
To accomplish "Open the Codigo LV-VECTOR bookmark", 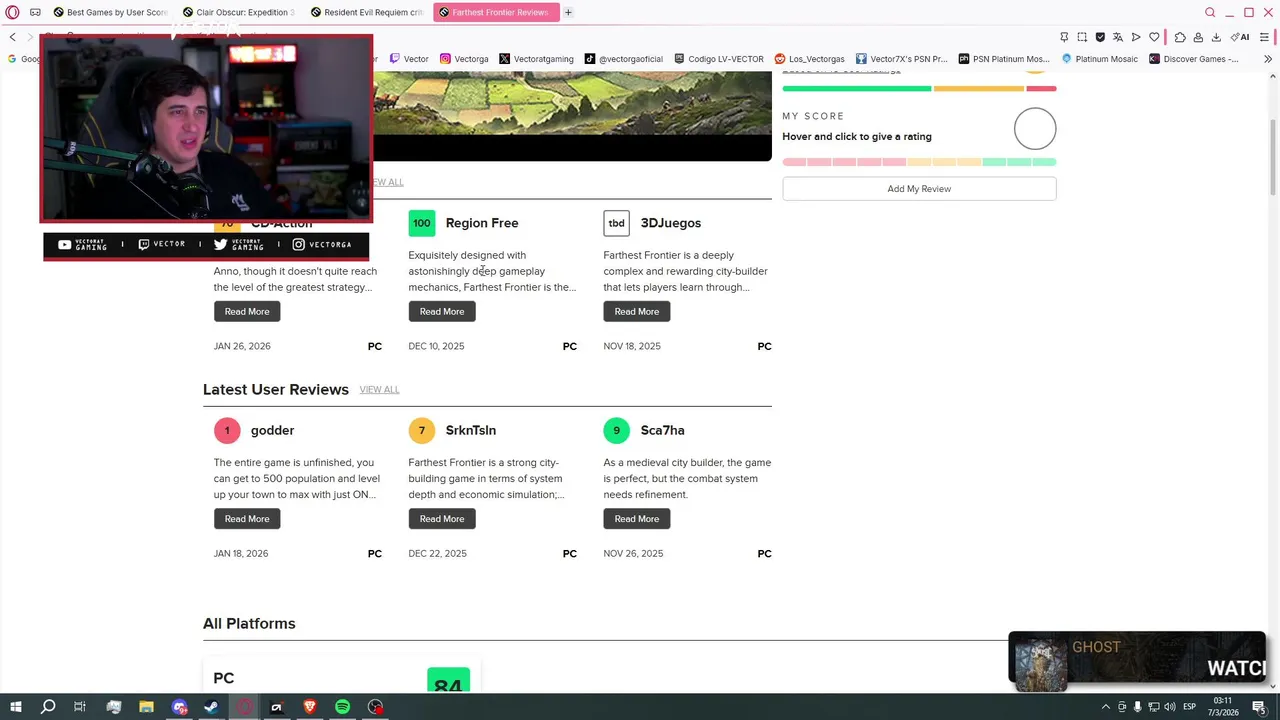I will [719, 59].
